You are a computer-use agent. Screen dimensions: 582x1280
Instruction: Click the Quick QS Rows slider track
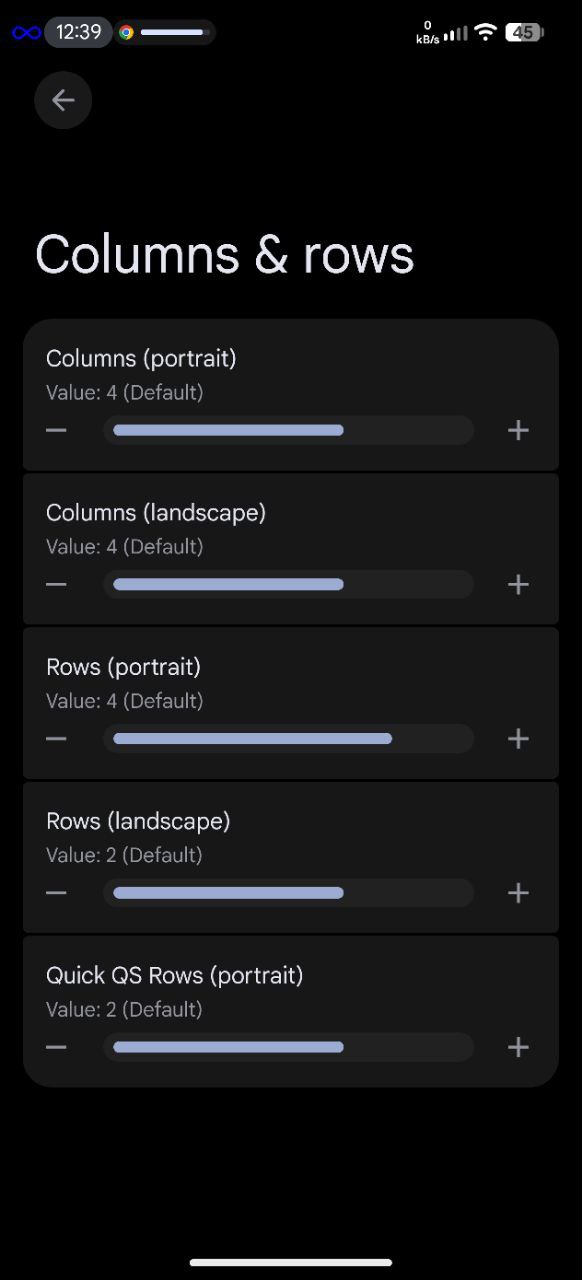click(x=288, y=1047)
